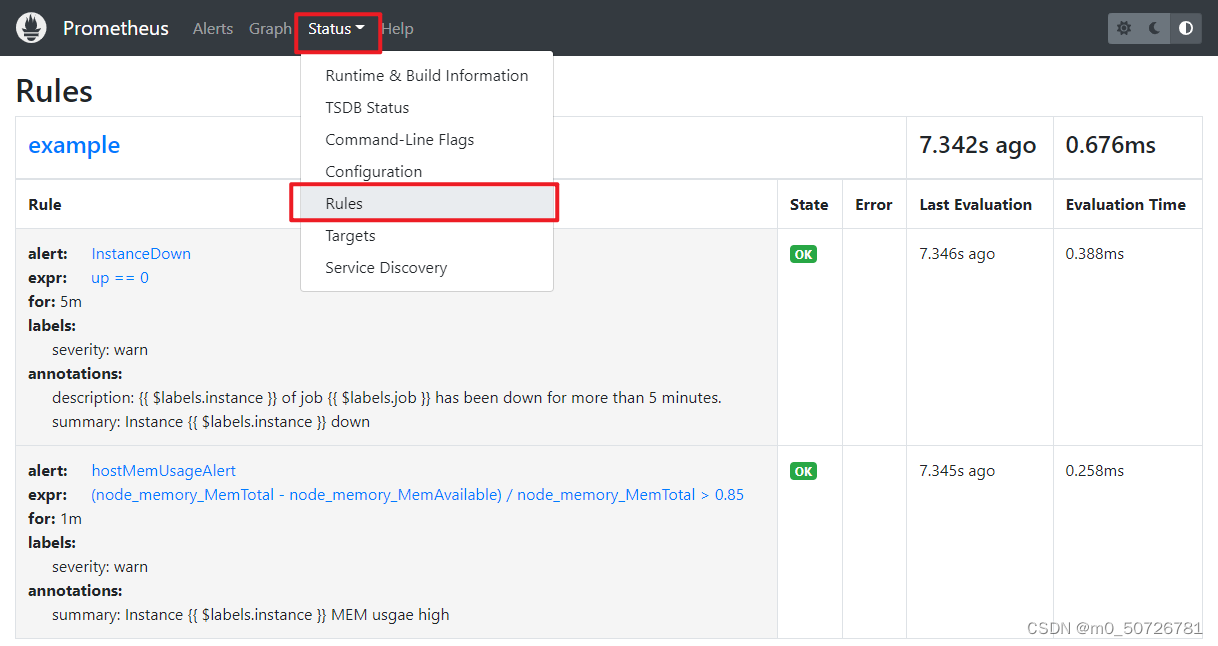Switch to the dark theme moon icon

click(1155, 28)
